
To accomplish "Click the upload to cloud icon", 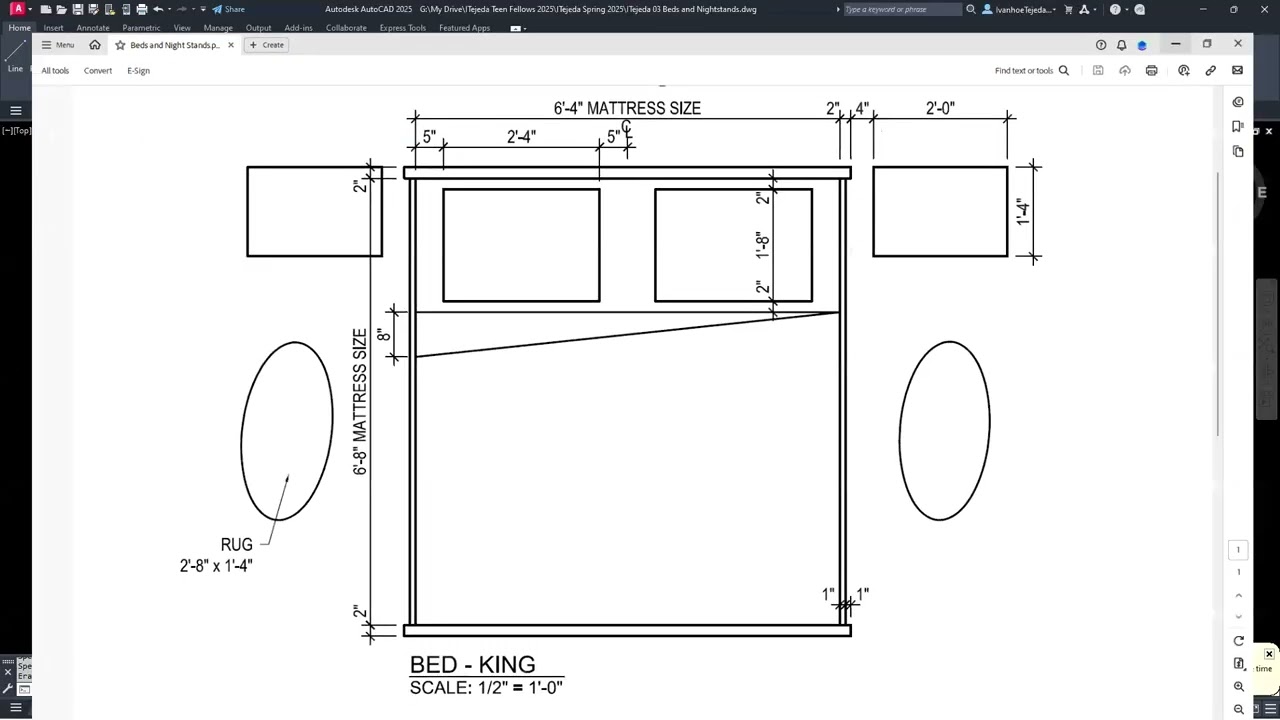I will click(1125, 71).
